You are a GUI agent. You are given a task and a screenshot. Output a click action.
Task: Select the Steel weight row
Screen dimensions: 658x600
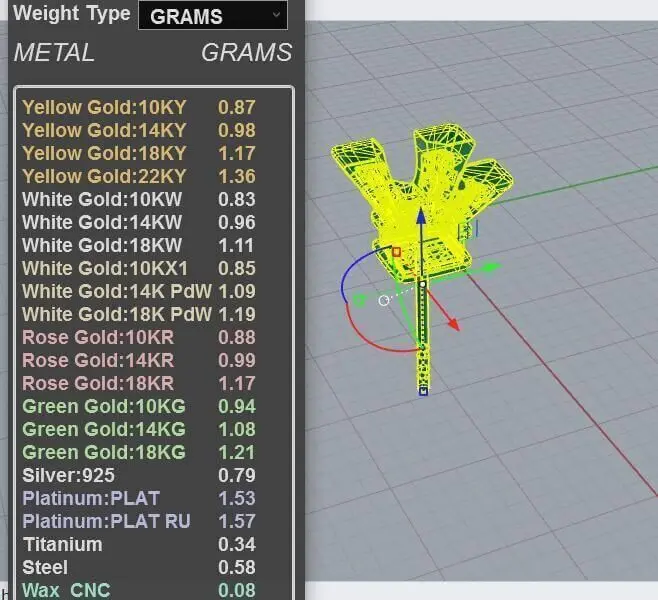139,567
